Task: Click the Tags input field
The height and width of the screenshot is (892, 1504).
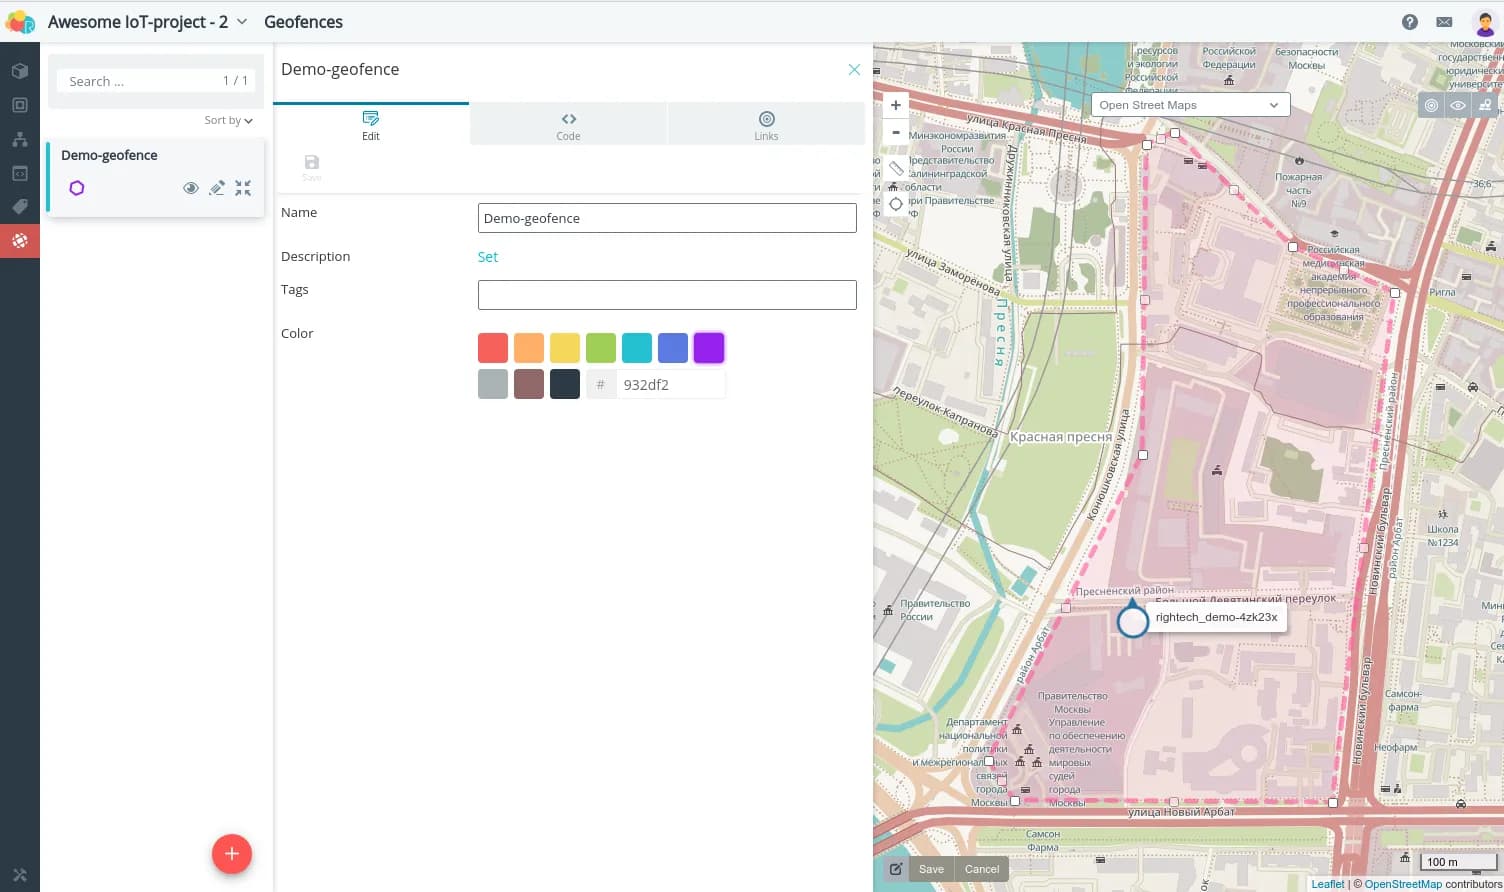Action: (x=667, y=295)
